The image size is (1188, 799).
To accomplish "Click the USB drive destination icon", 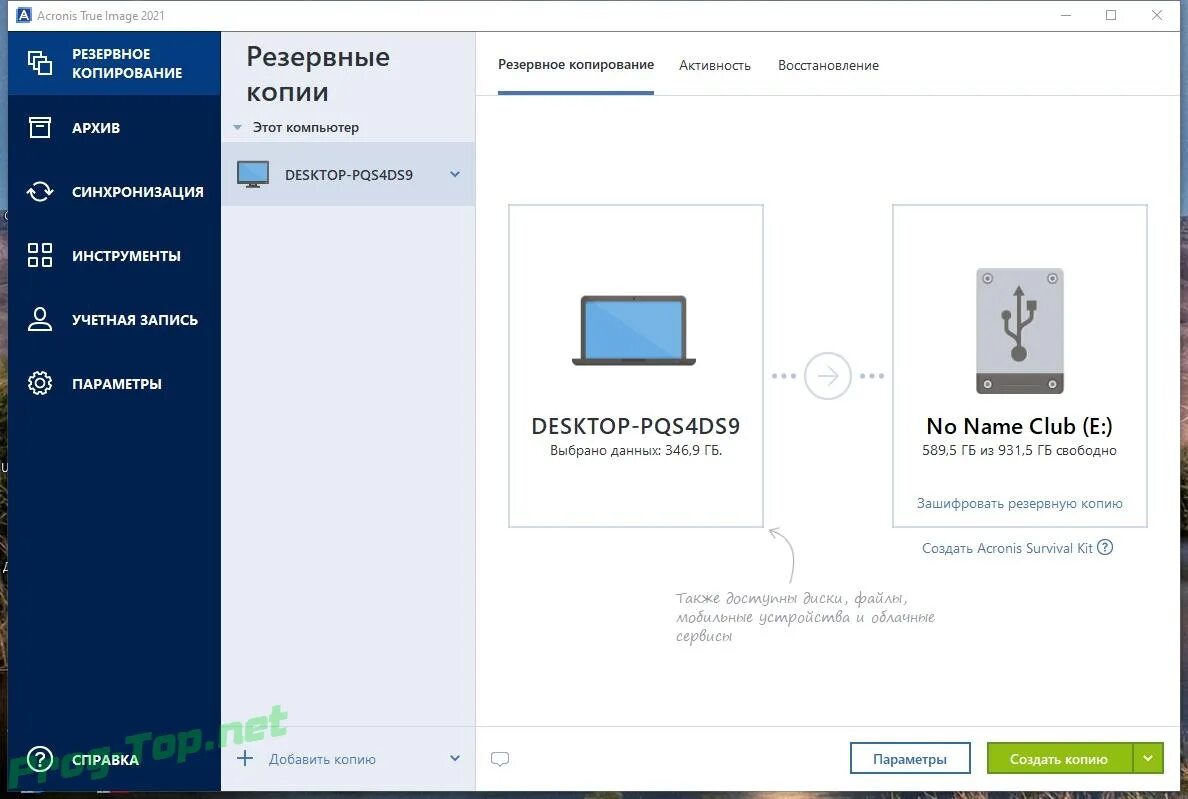I will [x=1019, y=330].
